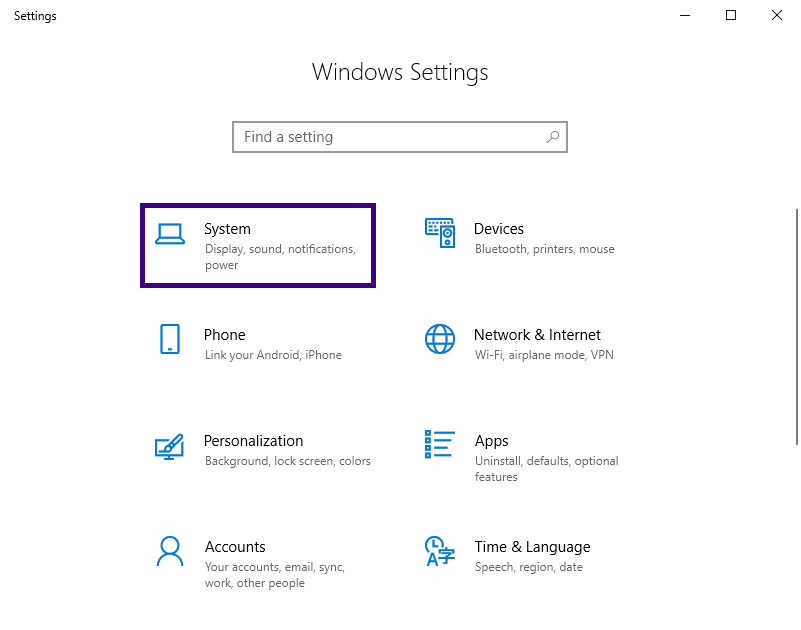
Task: Minimize the Settings window
Action: pyautogui.click(x=685, y=15)
